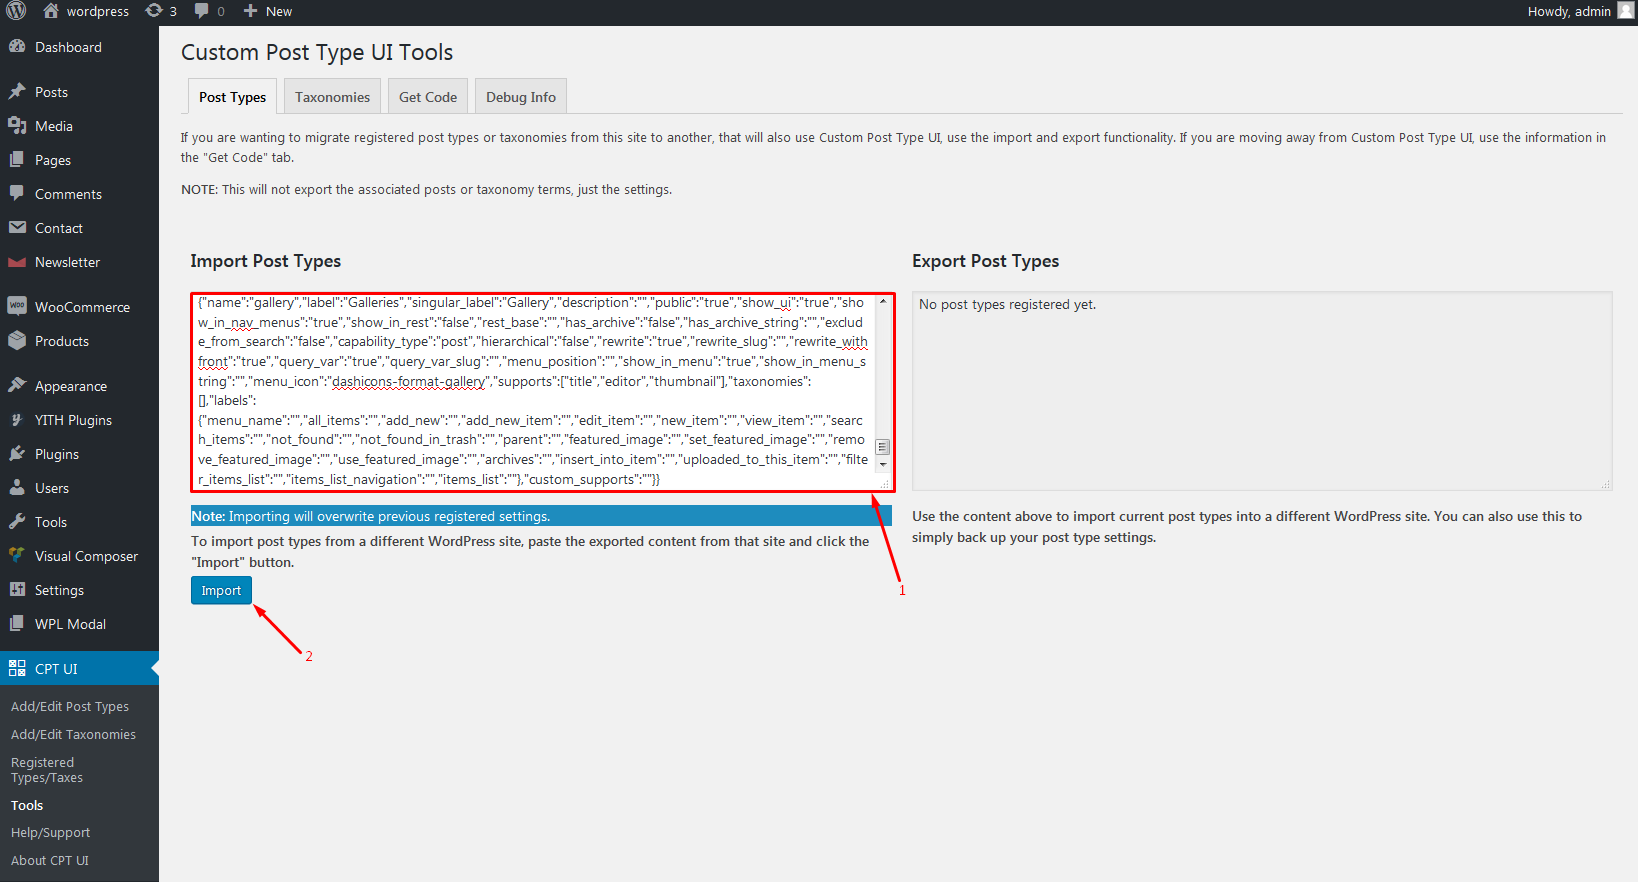This screenshot has width=1638, height=882.
Task: Click the WooCommerce icon in sidebar
Action: click(17, 306)
